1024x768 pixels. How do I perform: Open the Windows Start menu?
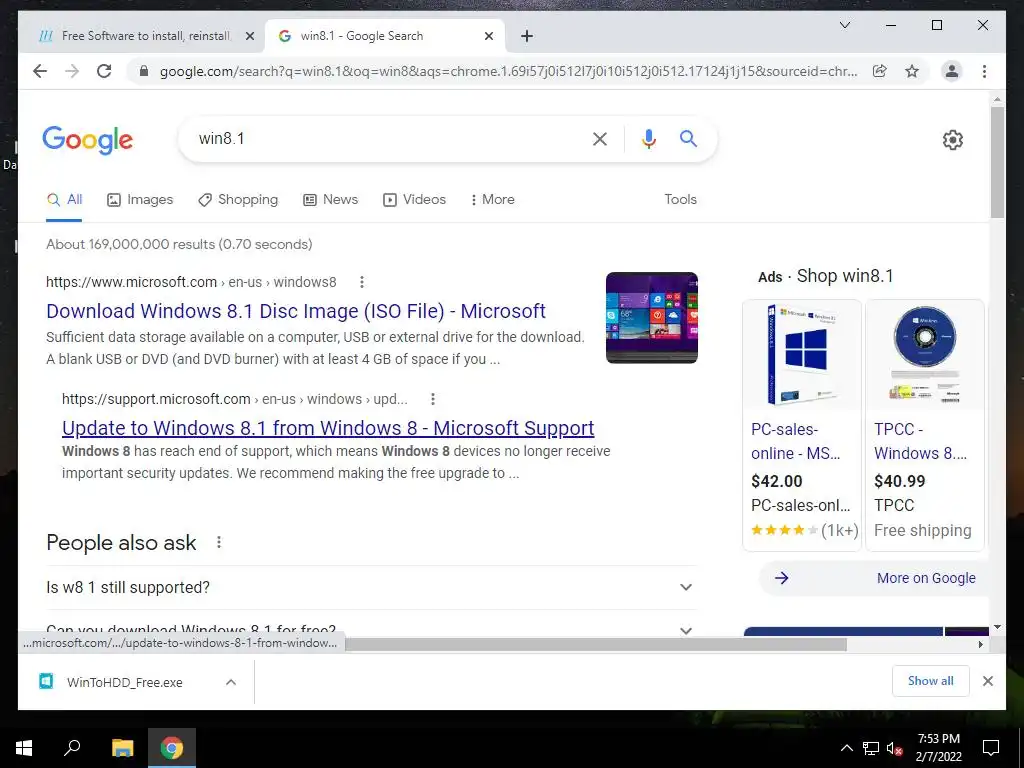[24, 748]
